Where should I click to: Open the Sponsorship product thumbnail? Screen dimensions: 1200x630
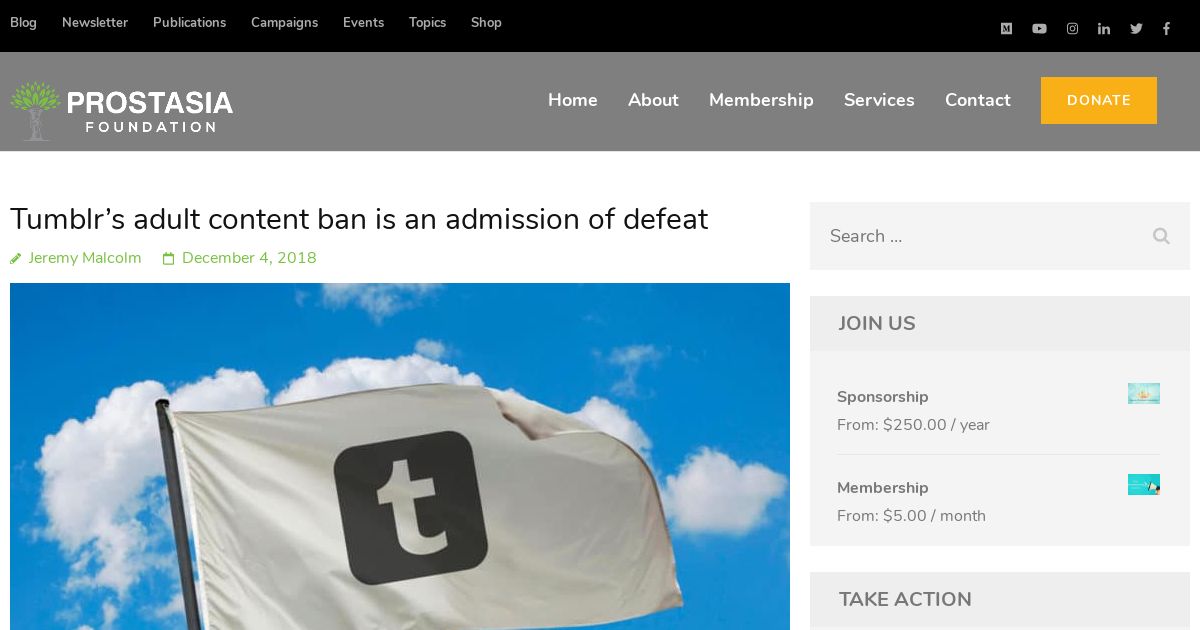tap(1144, 393)
